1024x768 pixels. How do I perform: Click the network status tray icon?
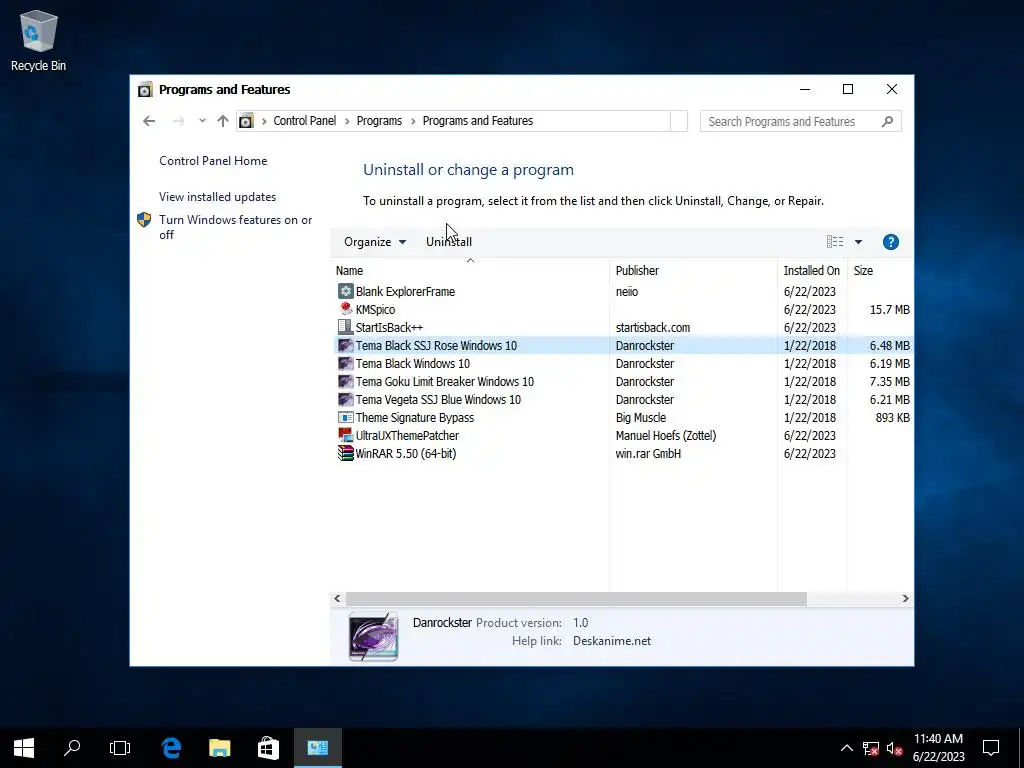(871, 748)
